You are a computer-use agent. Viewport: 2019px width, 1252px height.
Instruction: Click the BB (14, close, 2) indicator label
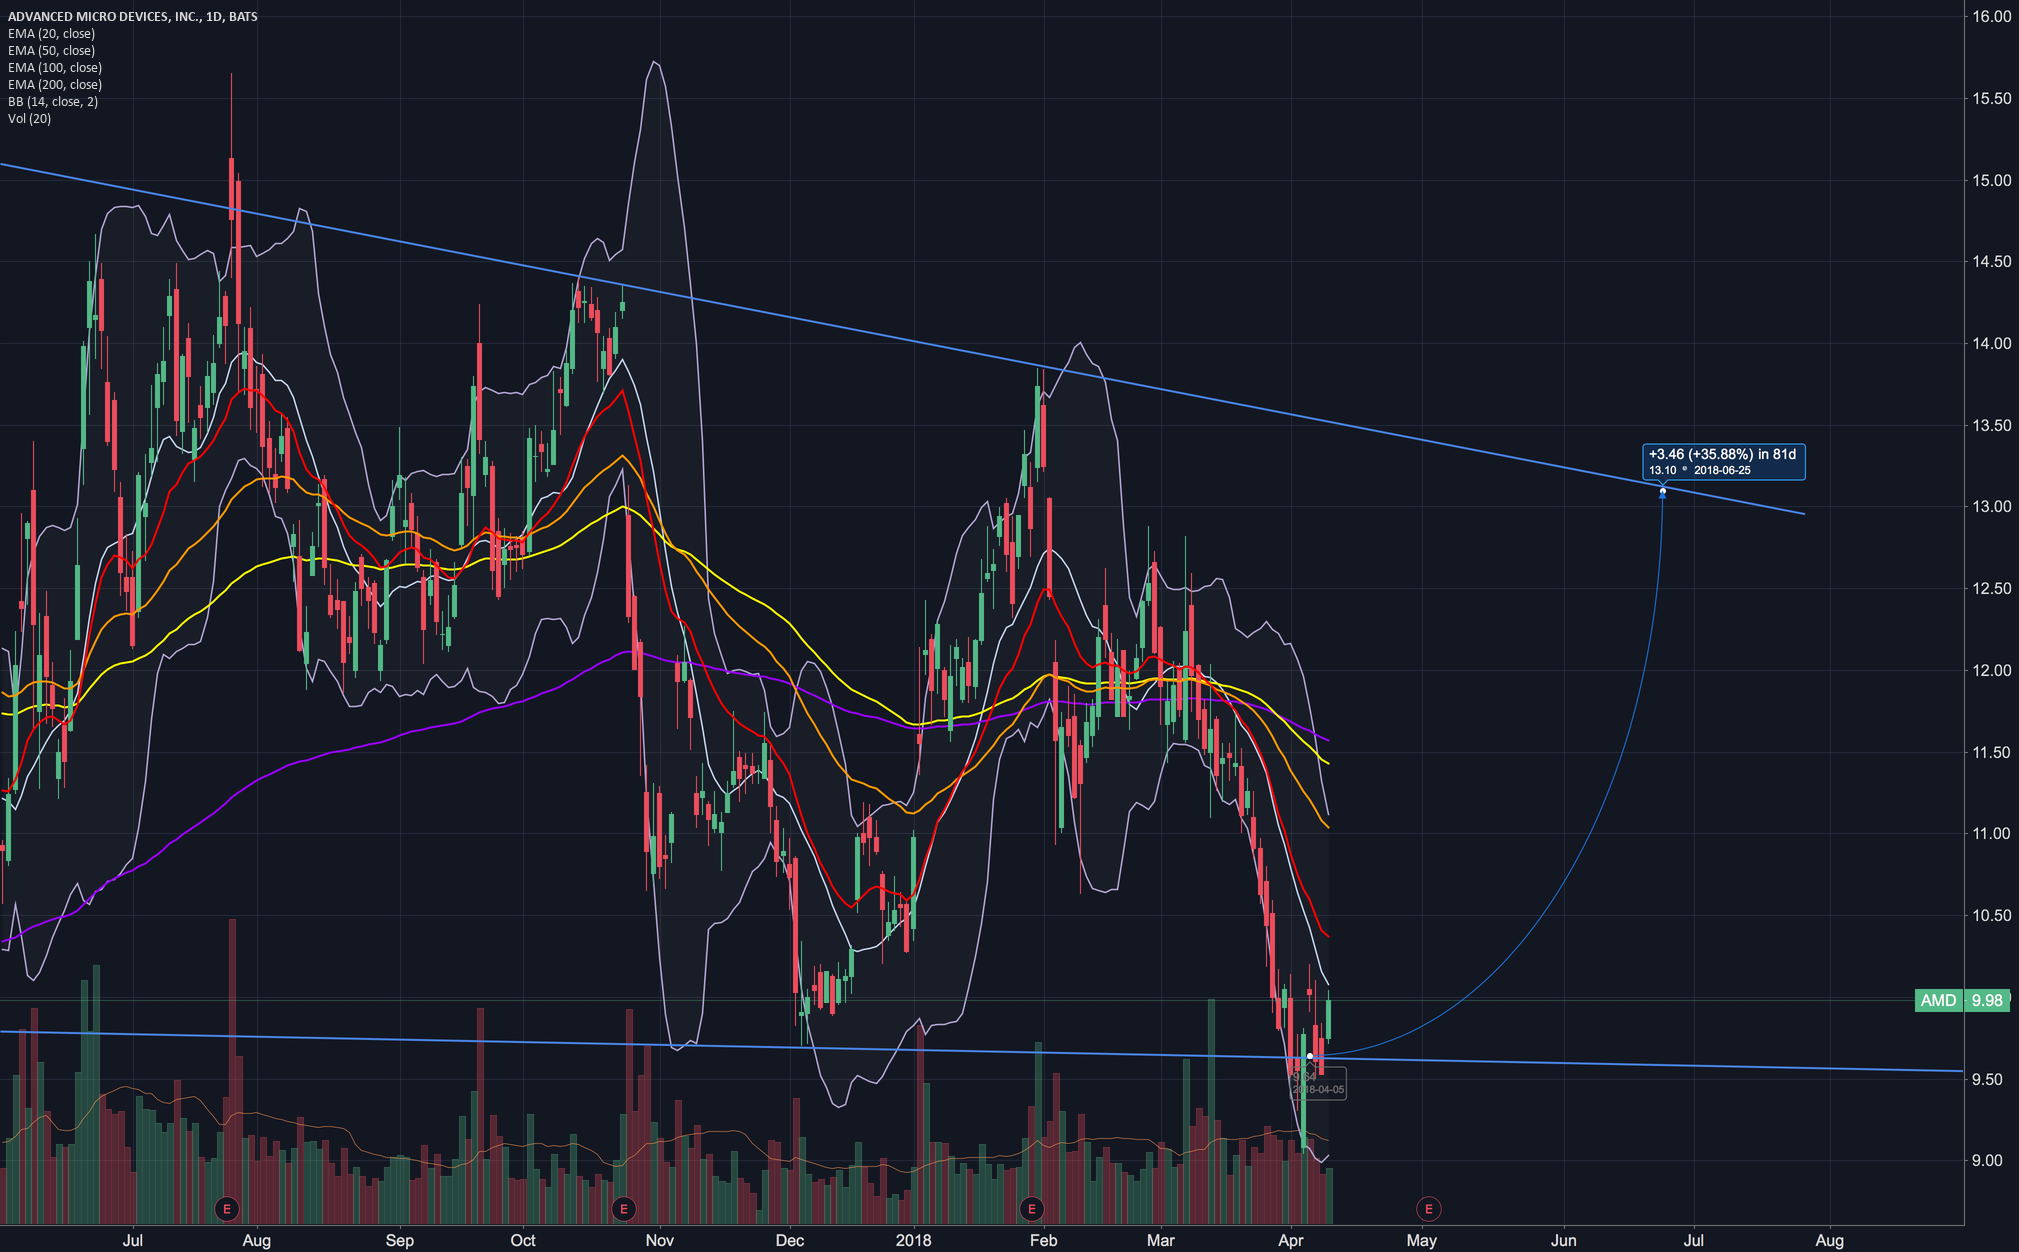tap(53, 102)
